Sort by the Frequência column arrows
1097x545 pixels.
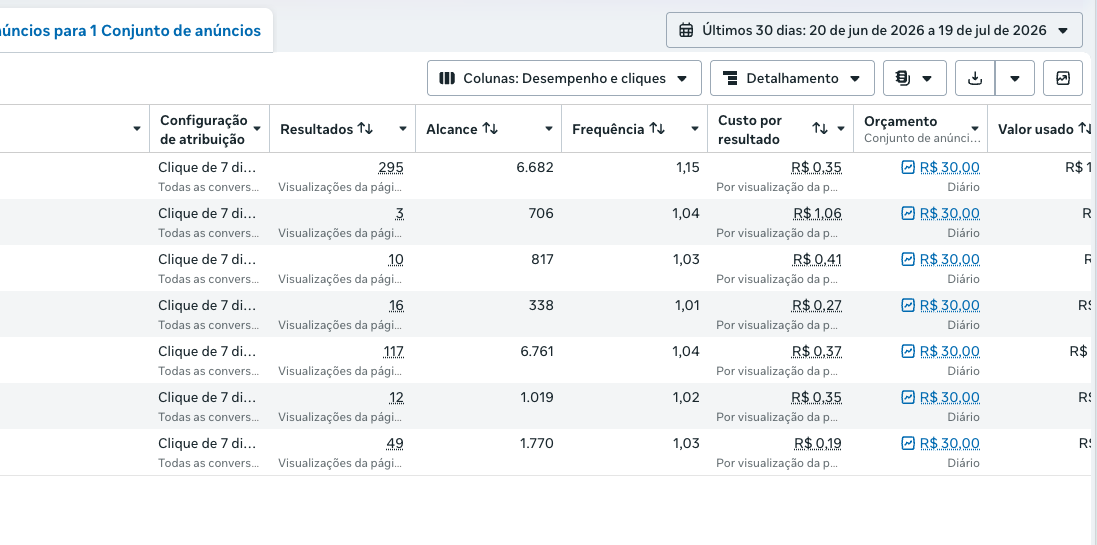[x=656, y=129]
